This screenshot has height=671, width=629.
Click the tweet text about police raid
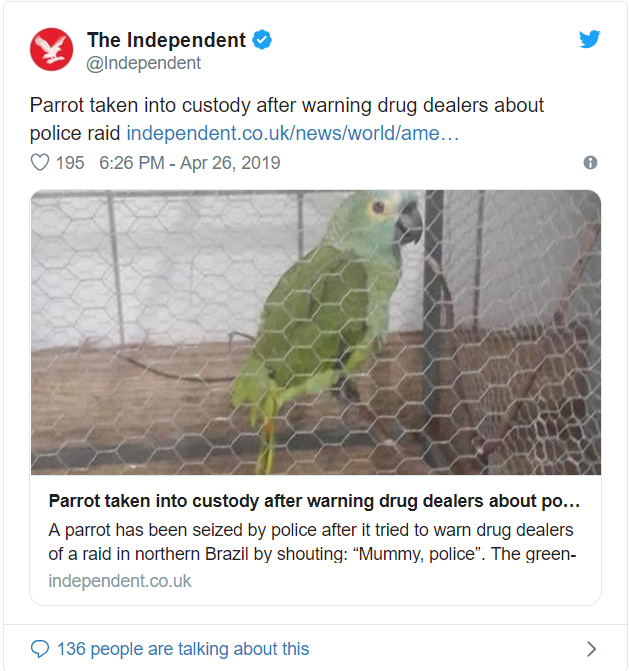[287, 119]
